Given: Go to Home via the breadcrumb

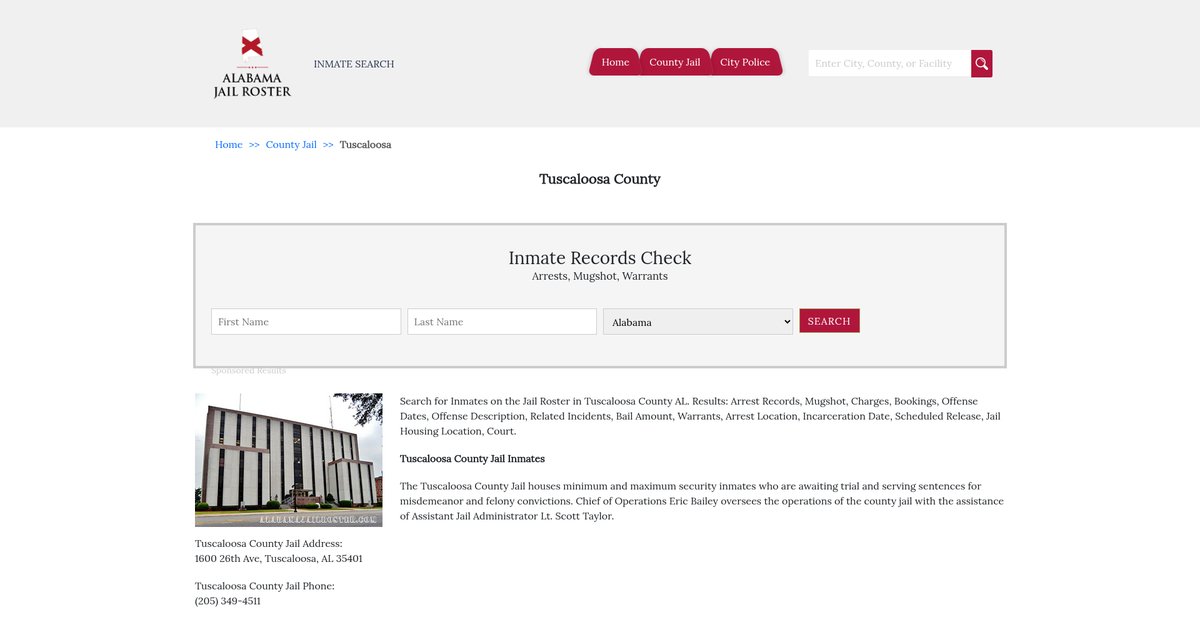Looking at the screenshot, I should [229, 145].
